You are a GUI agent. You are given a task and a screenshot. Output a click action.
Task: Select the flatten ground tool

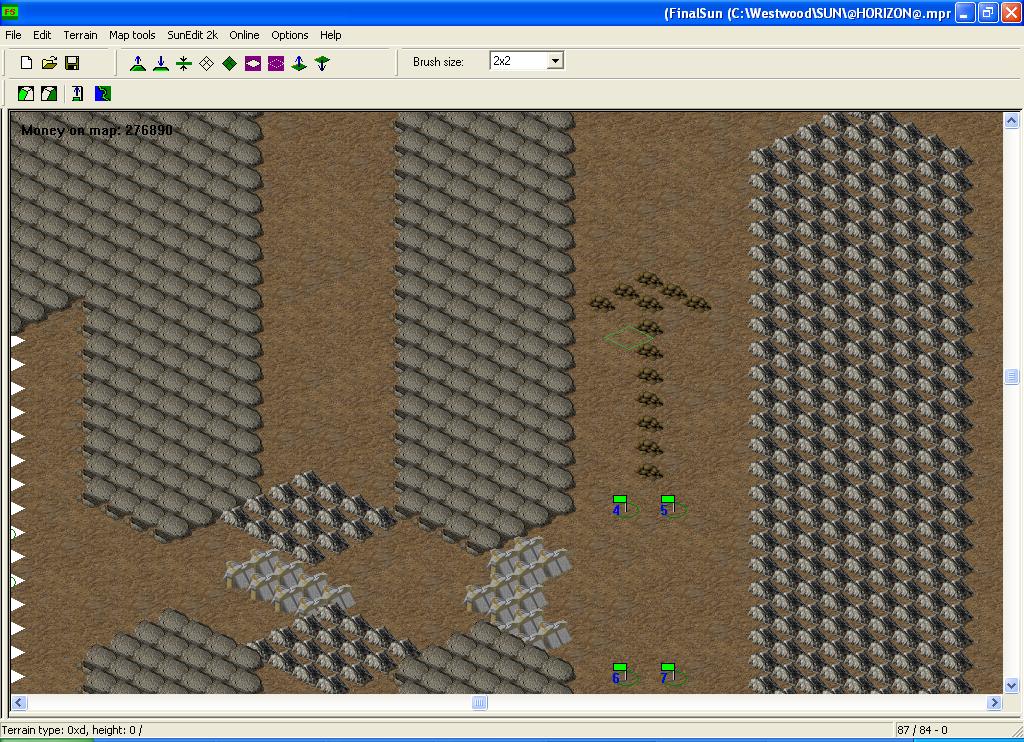coord(184,63)
